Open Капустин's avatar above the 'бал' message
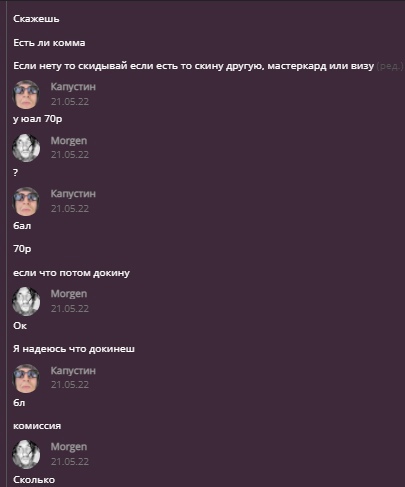Image resolution: width=405 pixels, height=487 pixels. click(x=26, y=201)
